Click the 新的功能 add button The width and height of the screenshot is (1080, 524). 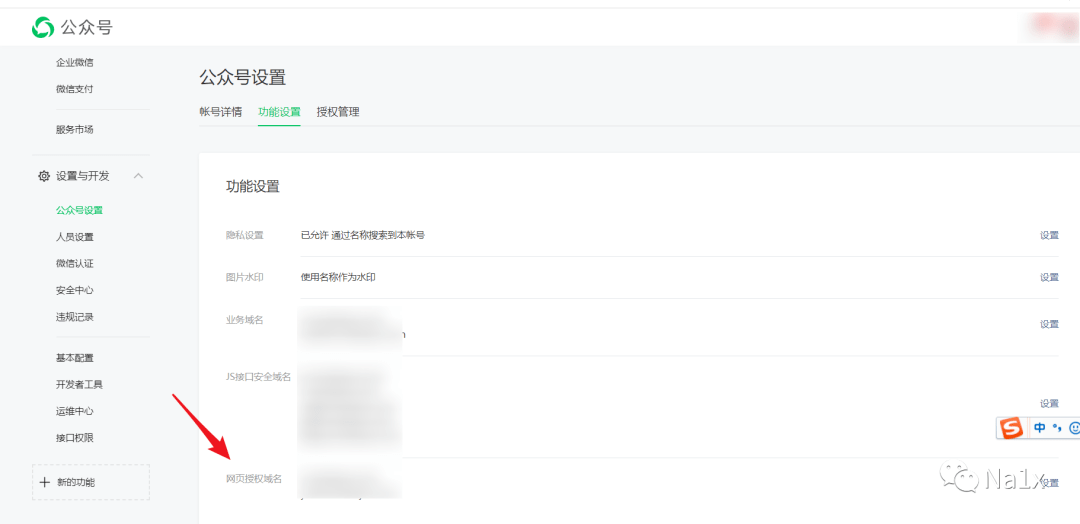click(91, 483)
